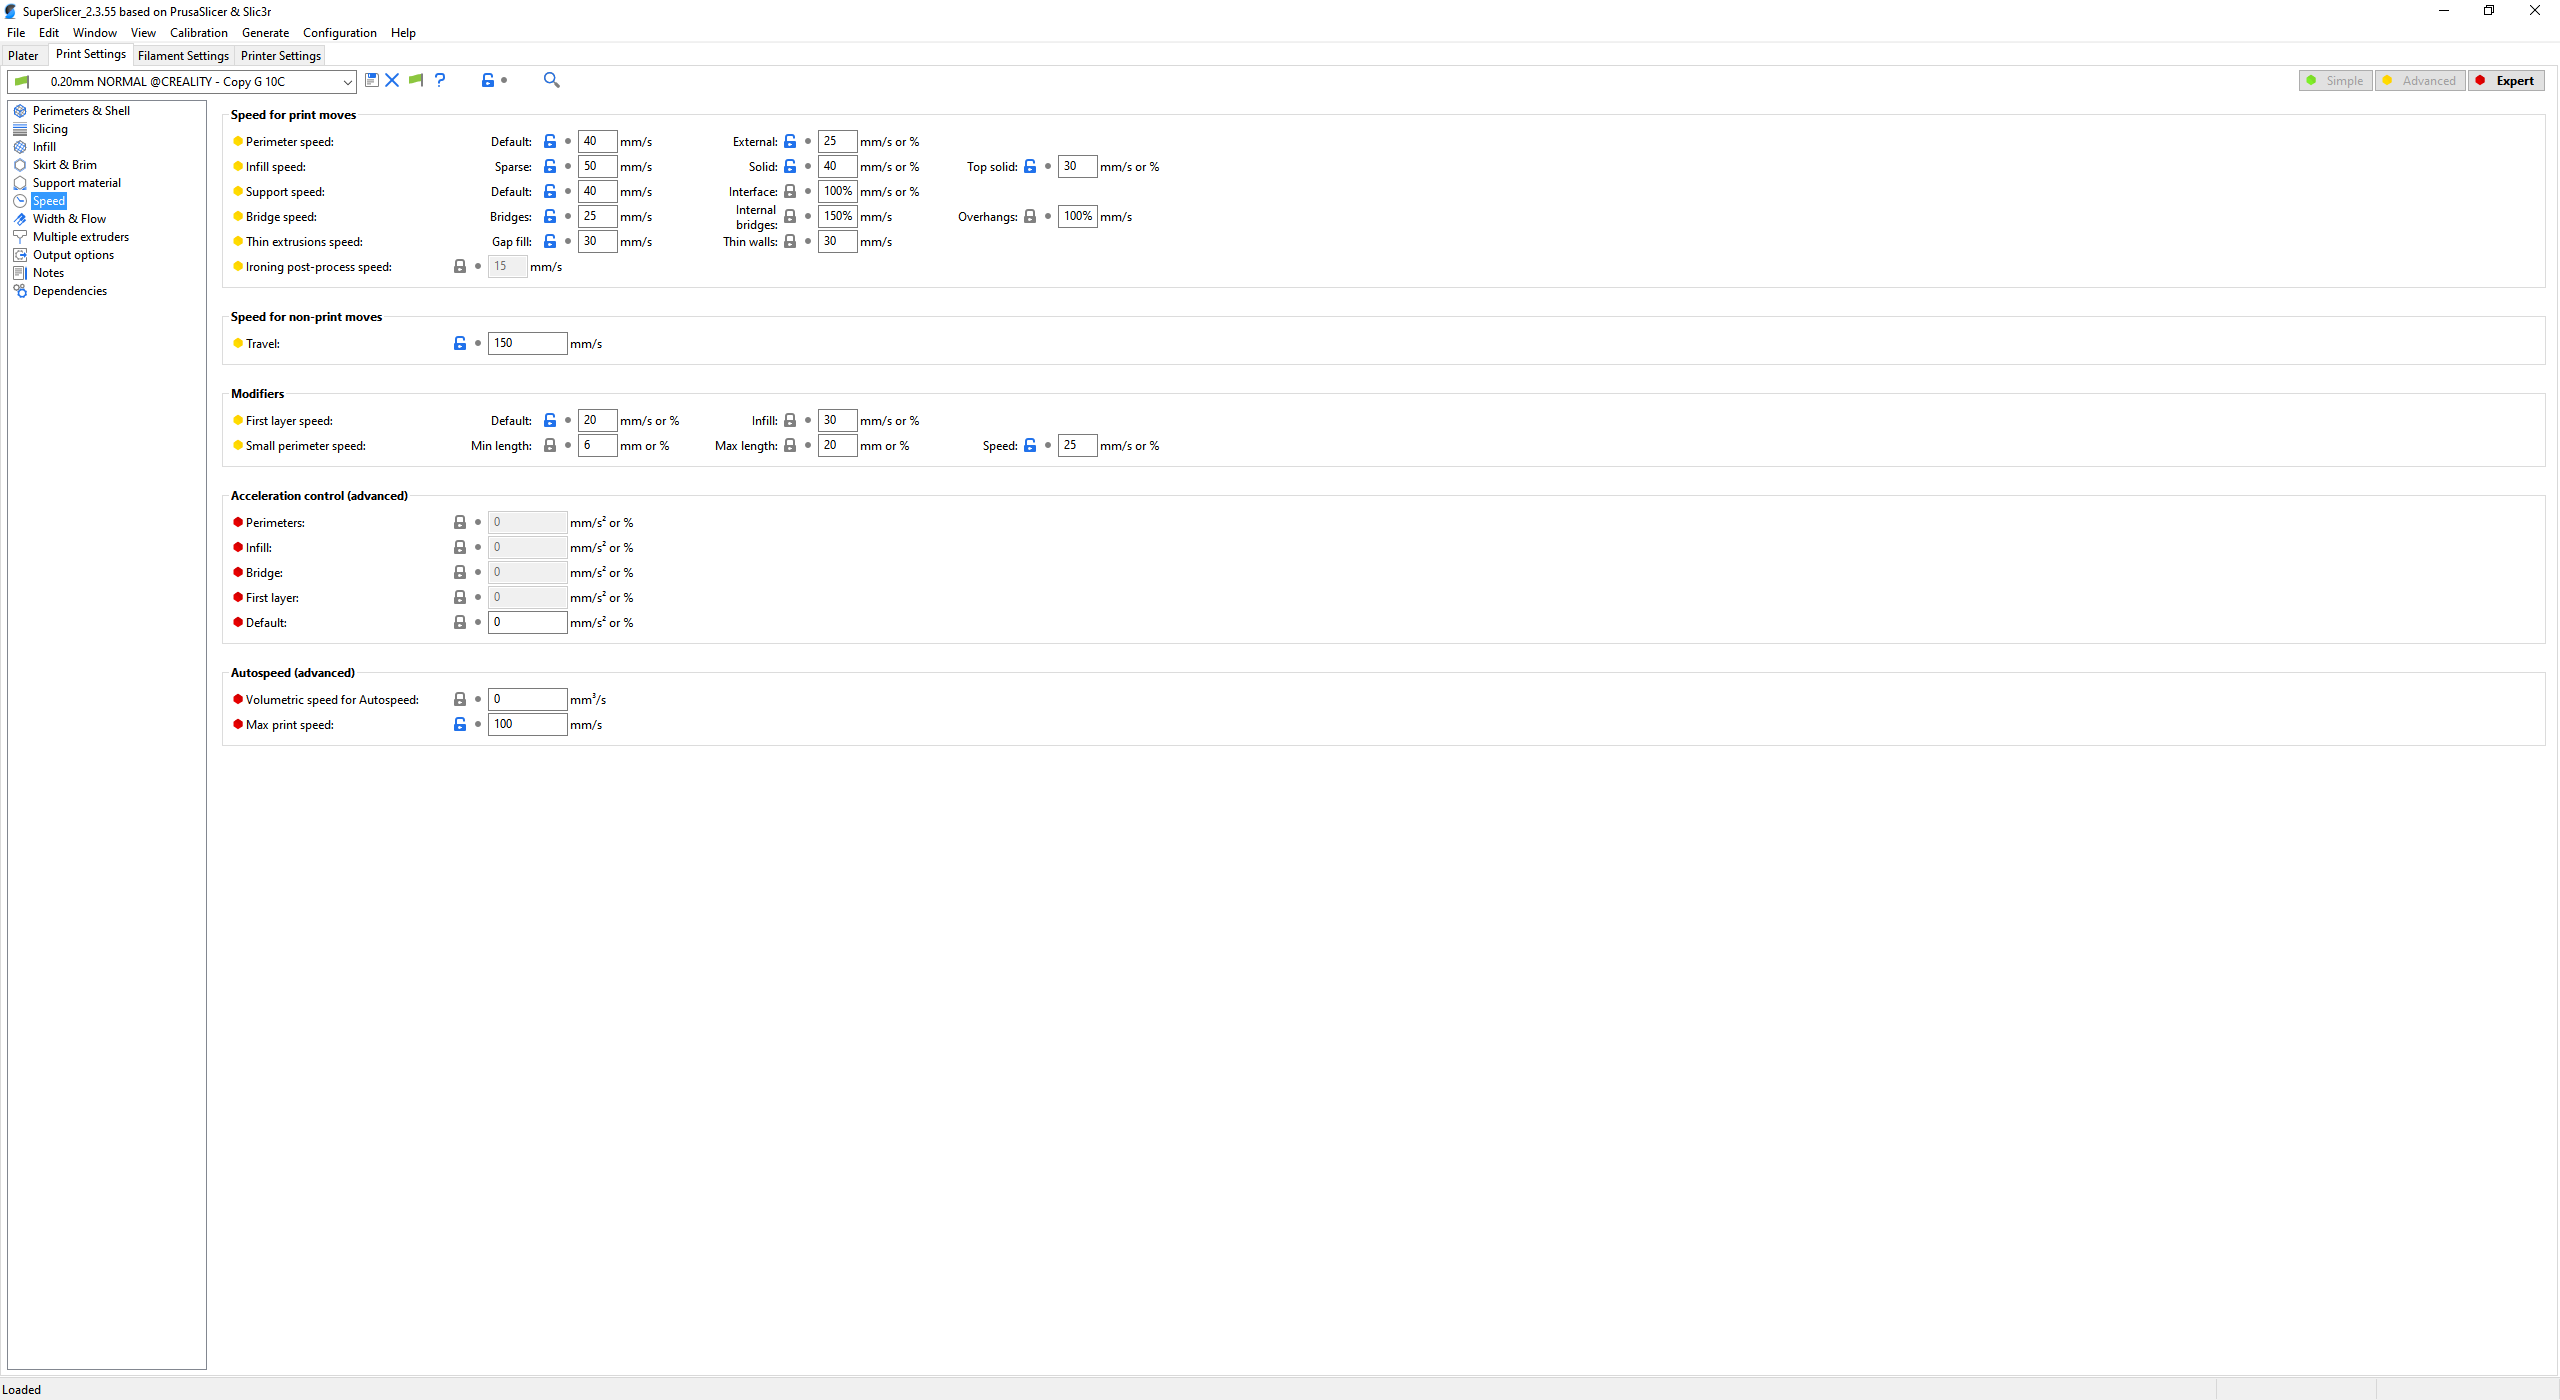
Task: Open the Calibration menu
Action: click(198, 33)
